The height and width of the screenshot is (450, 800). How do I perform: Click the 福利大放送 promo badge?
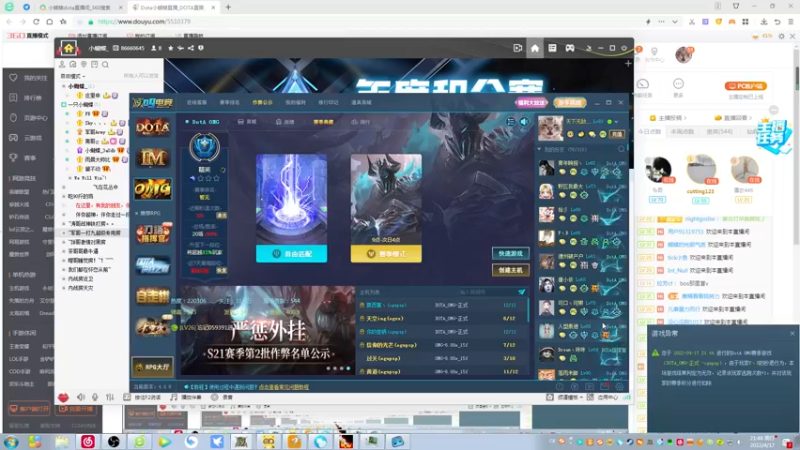tap(531, 103)
